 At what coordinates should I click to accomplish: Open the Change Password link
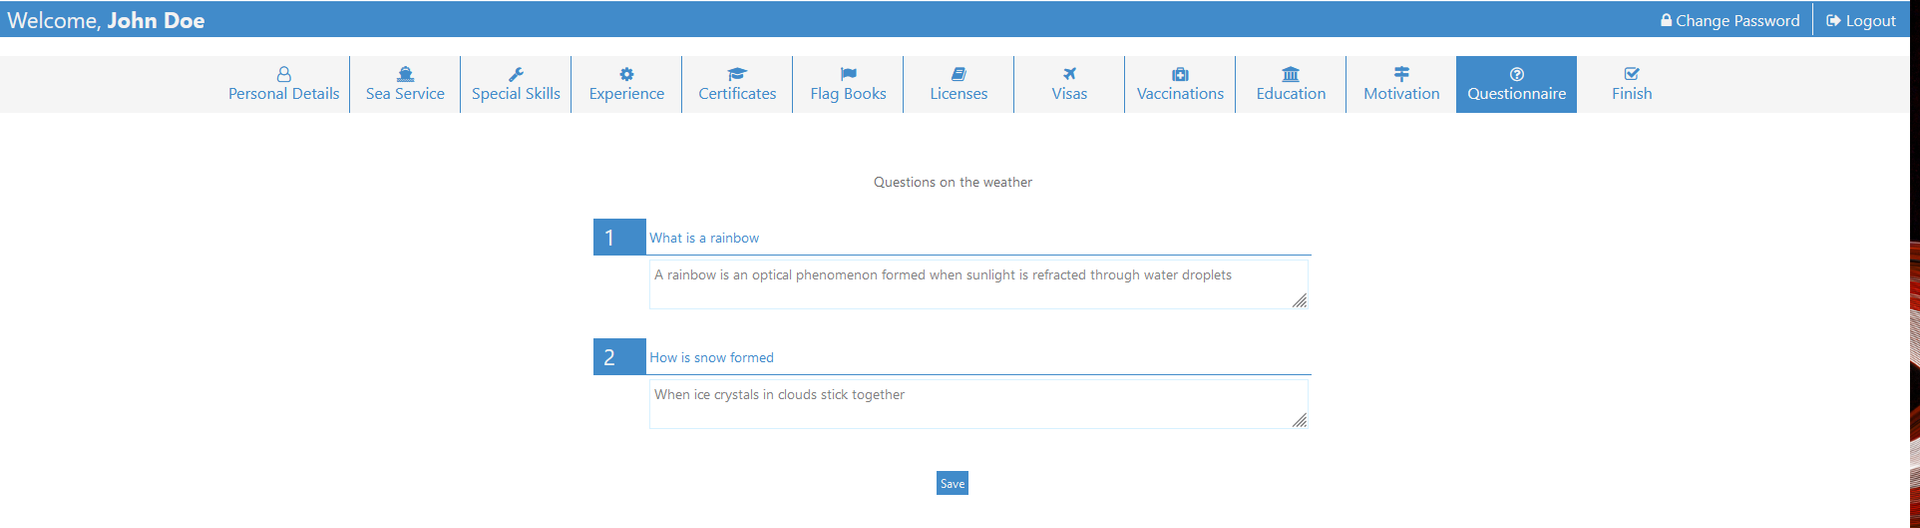1730,20
